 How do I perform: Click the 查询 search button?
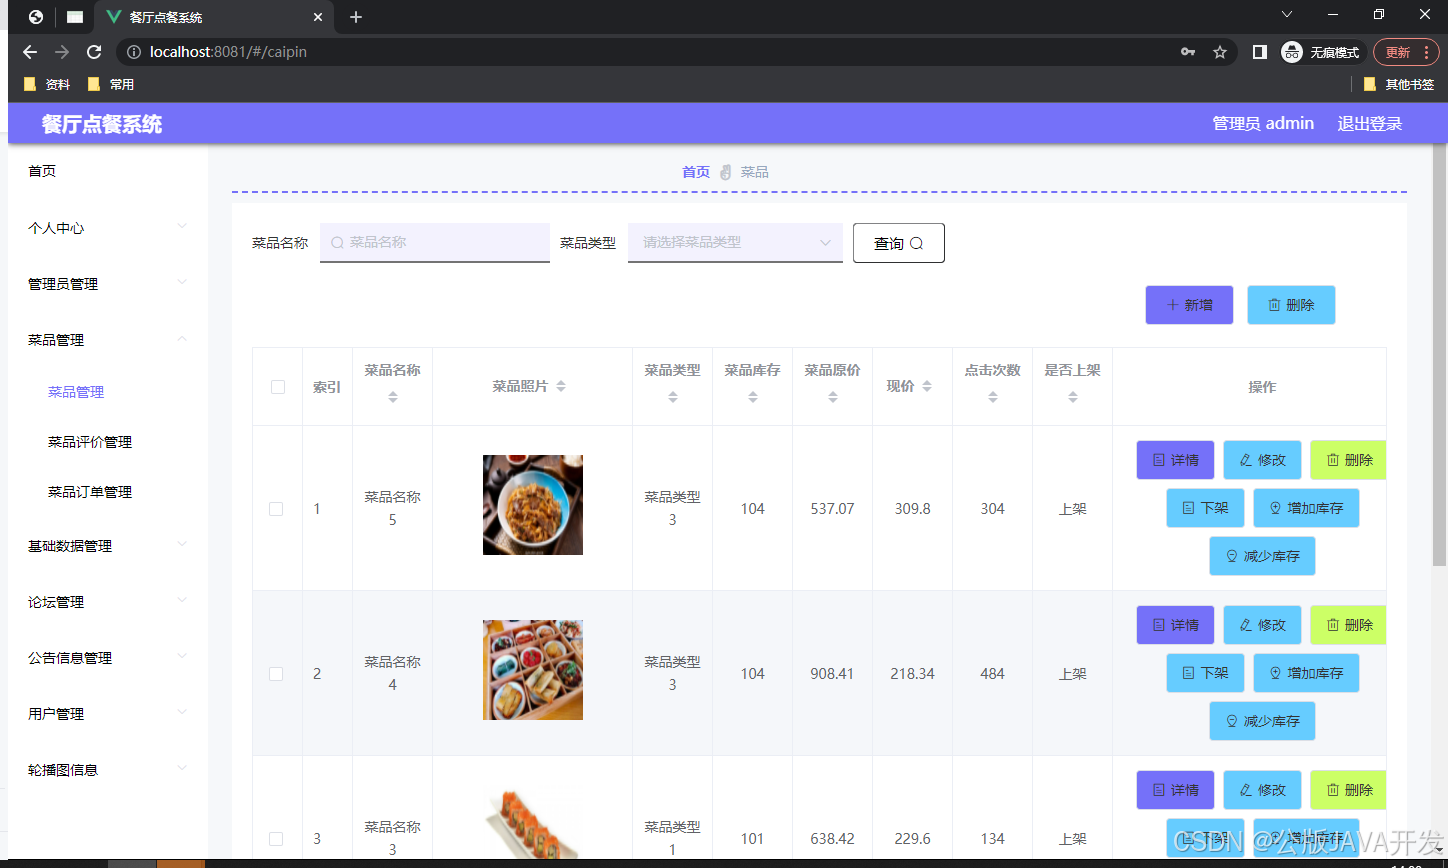[x=899, y=243]
